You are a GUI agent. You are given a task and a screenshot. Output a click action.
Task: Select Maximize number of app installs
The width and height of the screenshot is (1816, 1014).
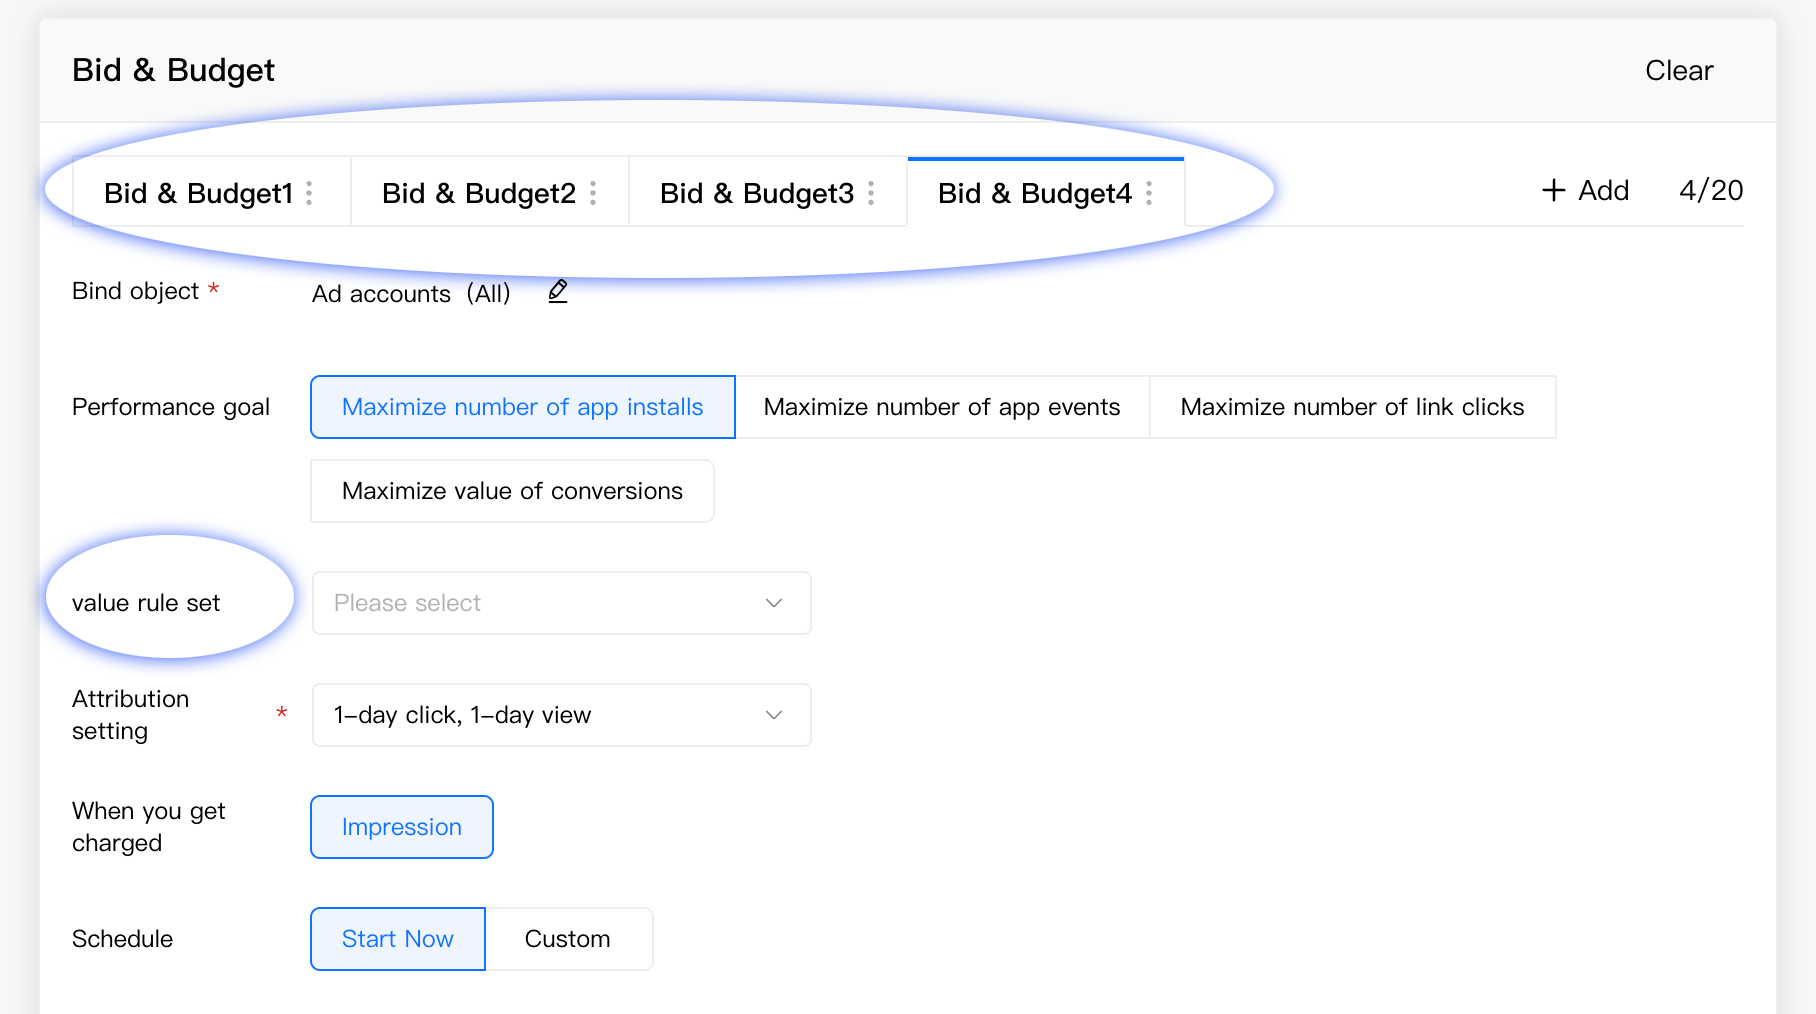[x=522, y=407]
